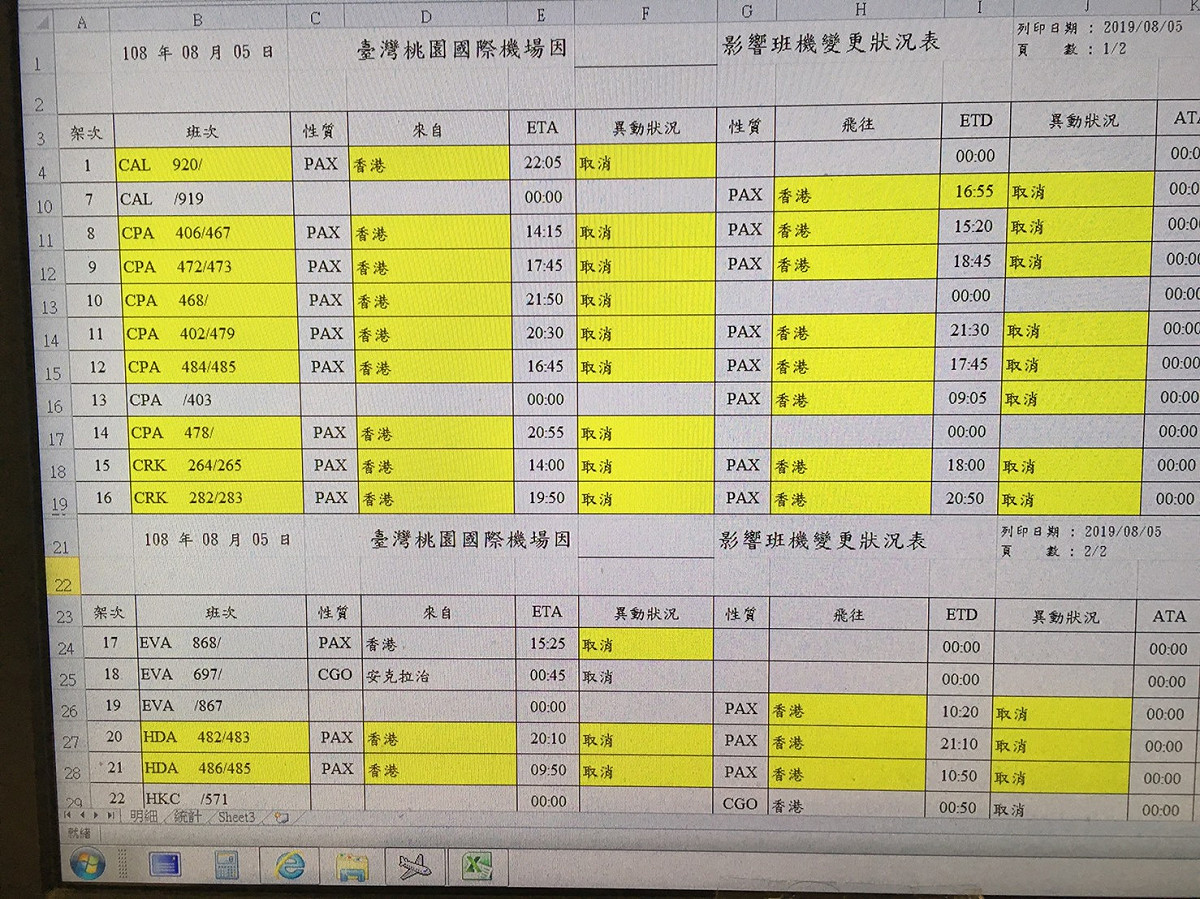Click the blue screen icon in taskbar
This screenshot has width=1200, height=899.
point(164,864)
